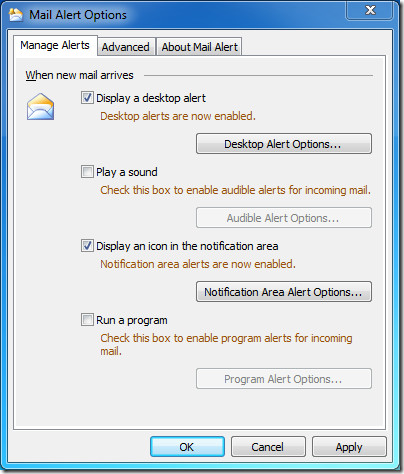Open Desktop Alert Options dialog
Viewport: 404px width, 474px height.
point(284,144)
